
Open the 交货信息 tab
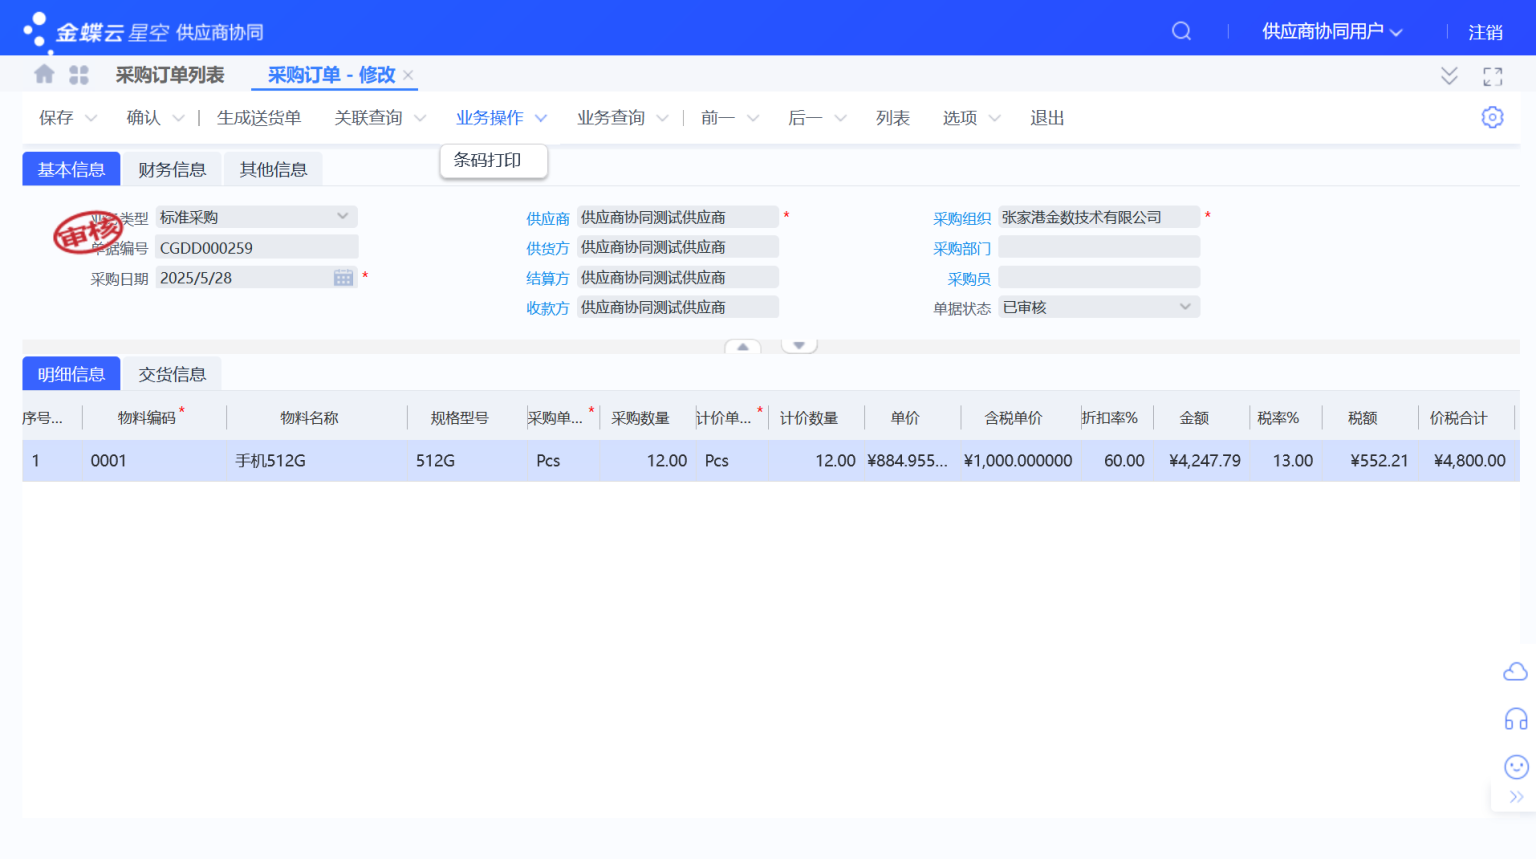[172, 373]
